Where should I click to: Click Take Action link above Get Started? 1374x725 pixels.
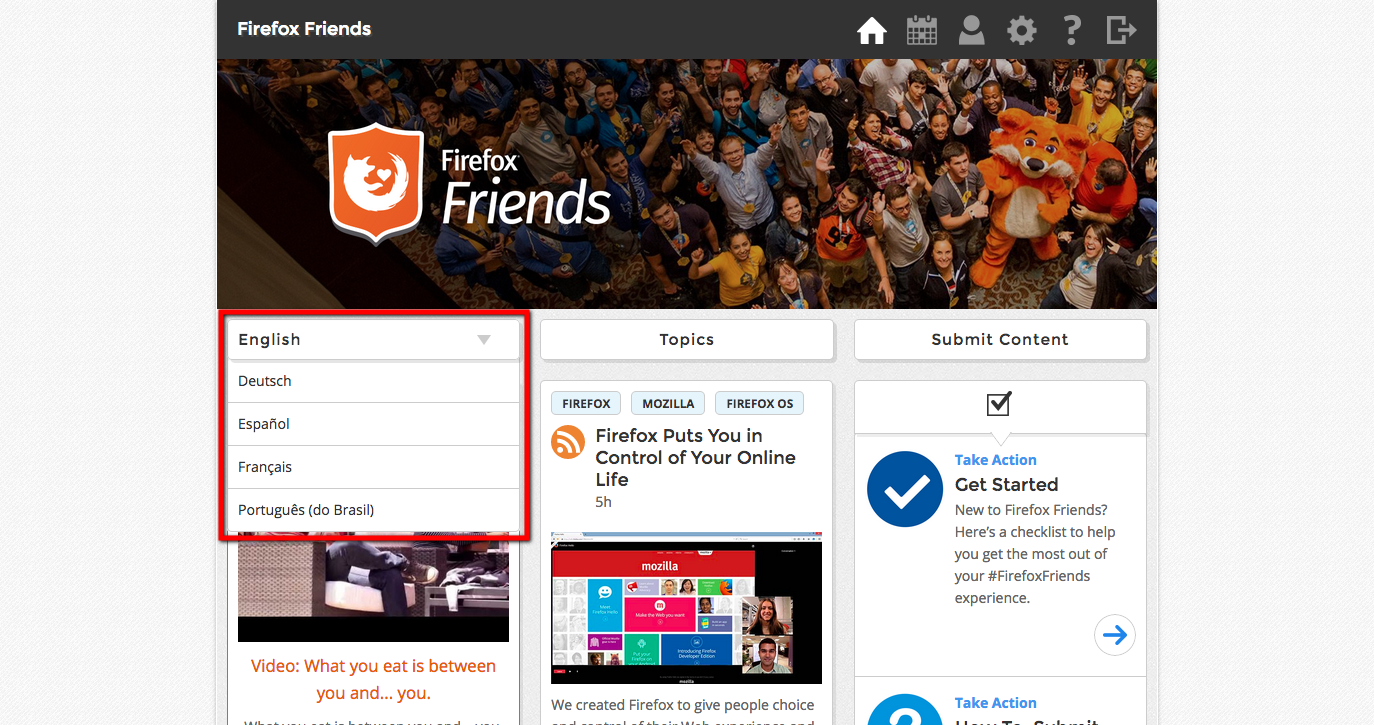(x=995, y=460)
